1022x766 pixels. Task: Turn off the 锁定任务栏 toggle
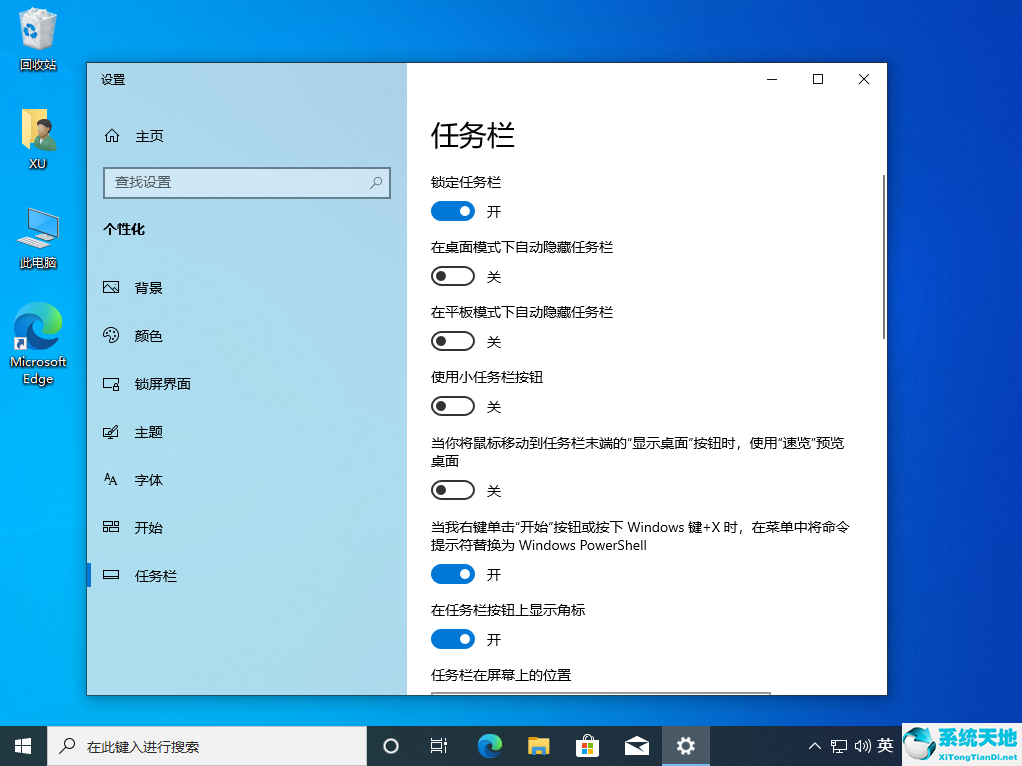pos(452,211)
